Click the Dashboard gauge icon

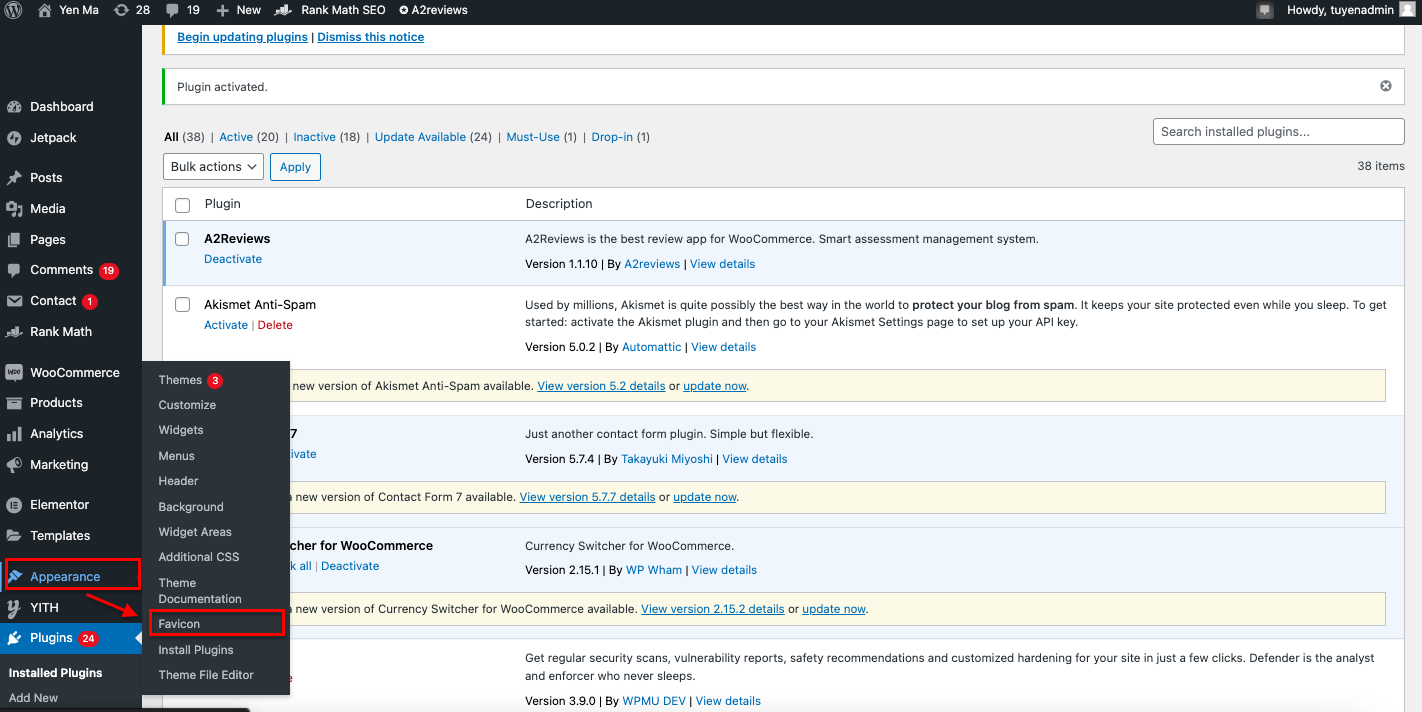[x=14, y=107]
